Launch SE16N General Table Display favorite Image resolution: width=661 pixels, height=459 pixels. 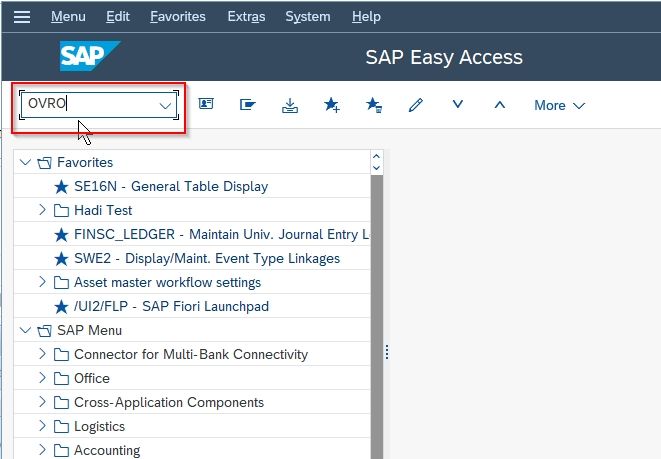point(171,186)
